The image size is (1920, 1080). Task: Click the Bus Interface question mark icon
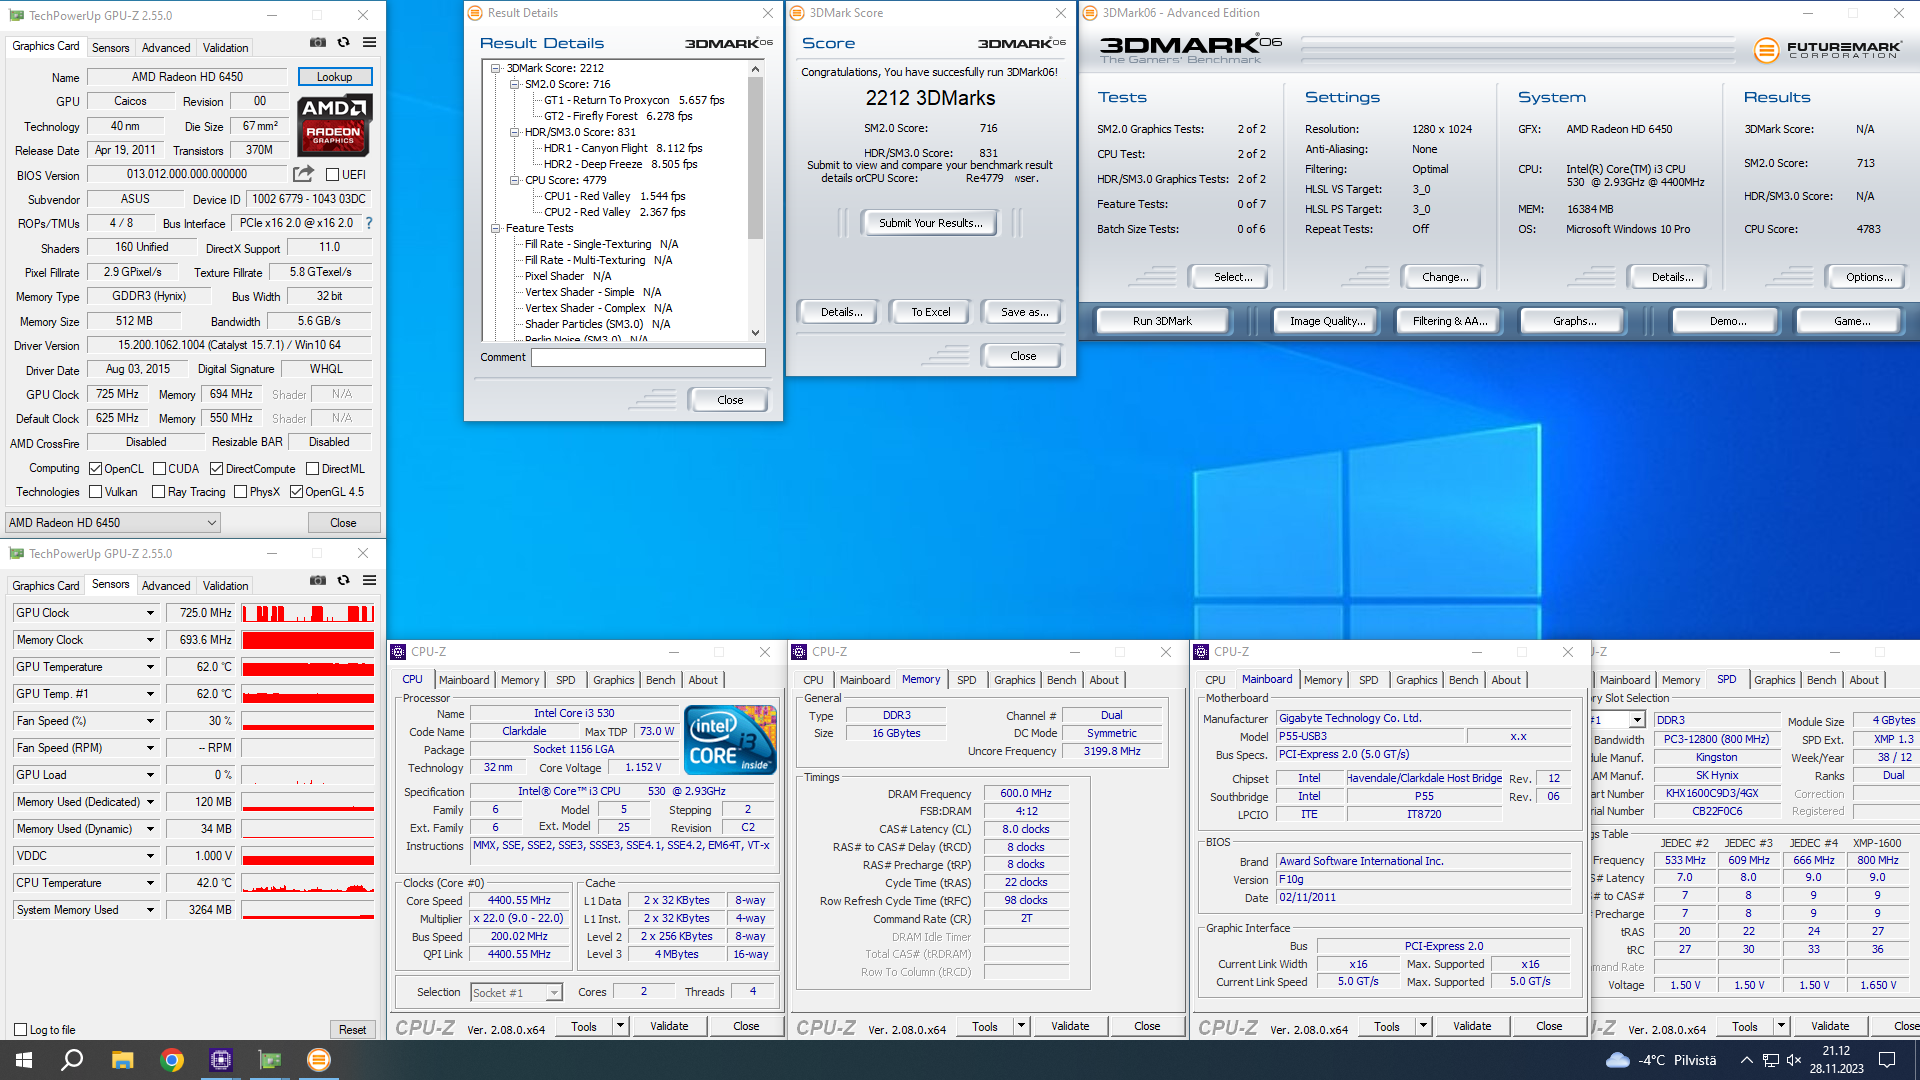click(x=369, y=223)
